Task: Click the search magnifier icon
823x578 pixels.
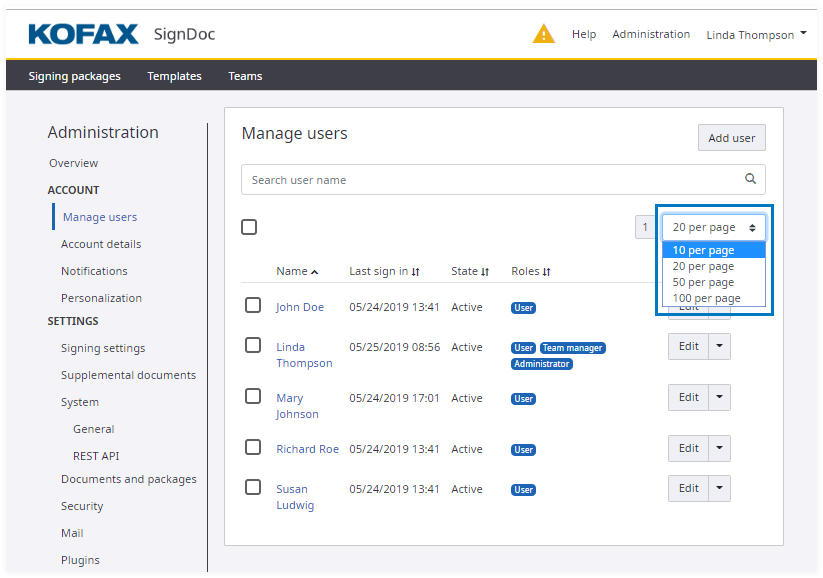Action: pyautogui.click(x=750, y=180)
